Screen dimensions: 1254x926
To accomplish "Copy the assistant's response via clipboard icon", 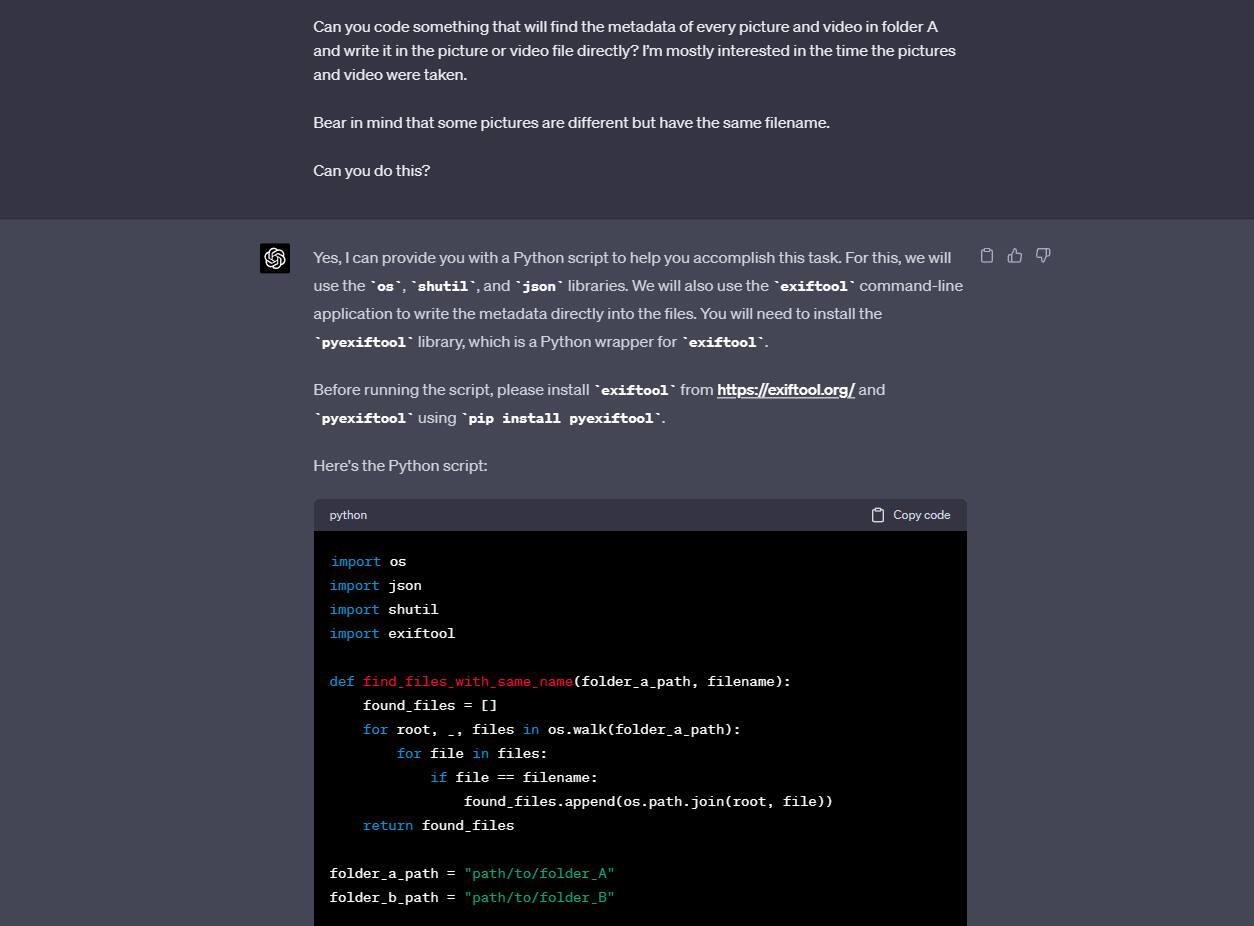I will [x=987, y=255].
